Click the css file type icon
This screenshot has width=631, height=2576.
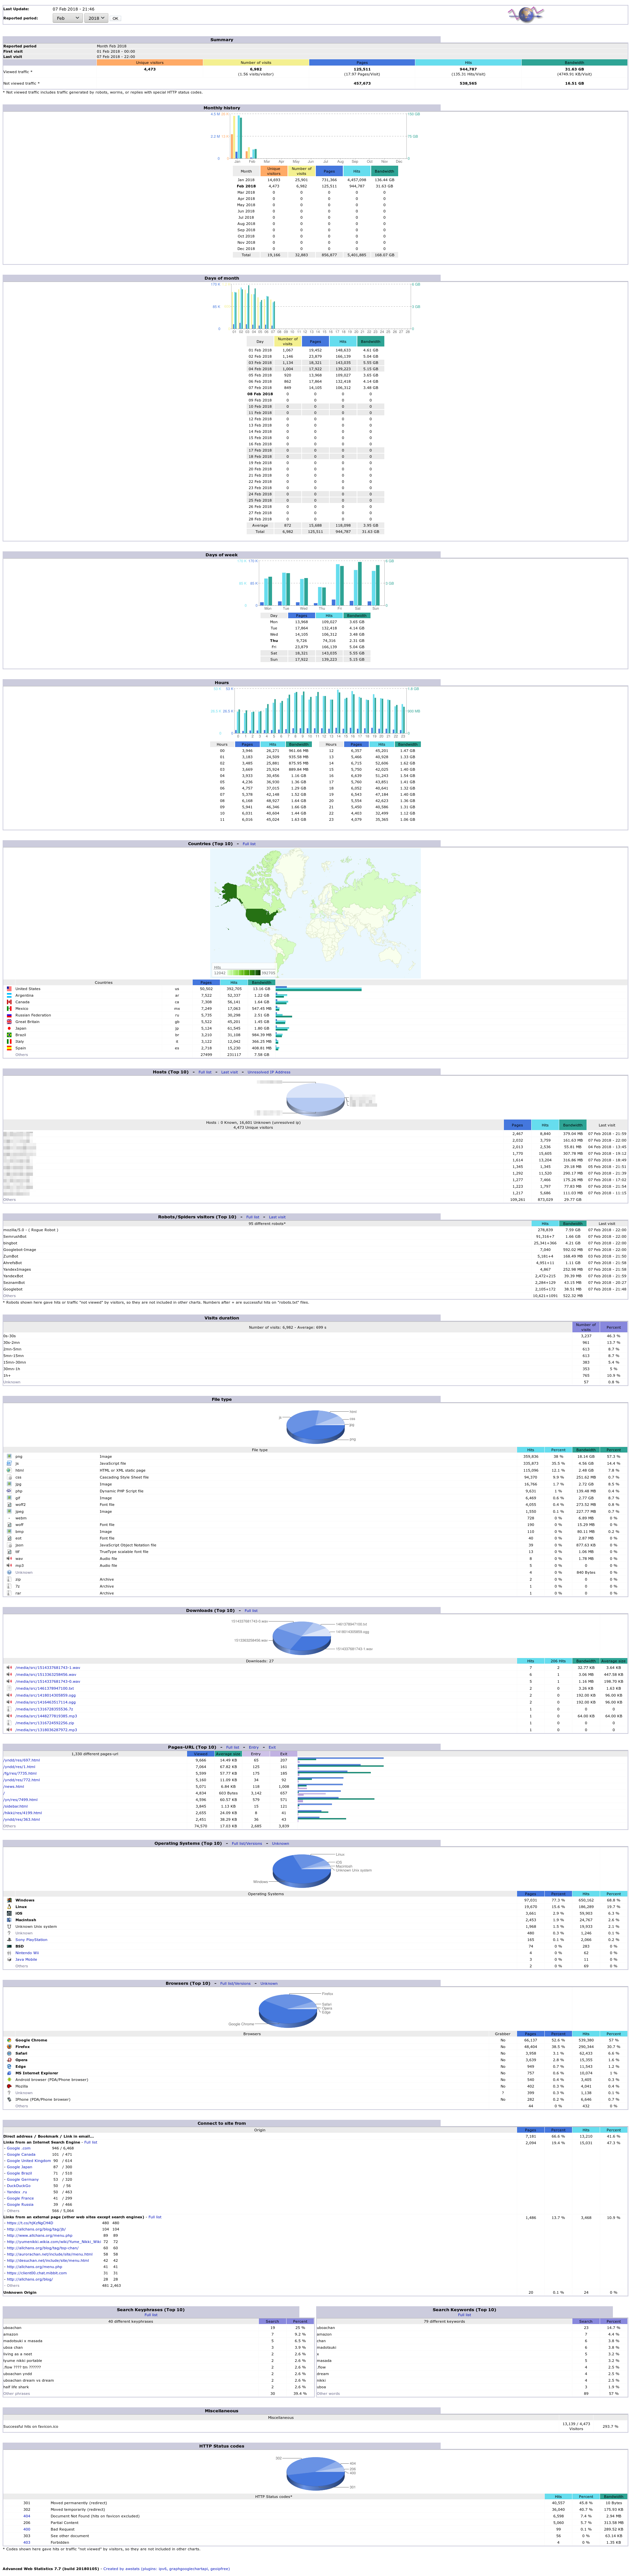coord(9,1477)
